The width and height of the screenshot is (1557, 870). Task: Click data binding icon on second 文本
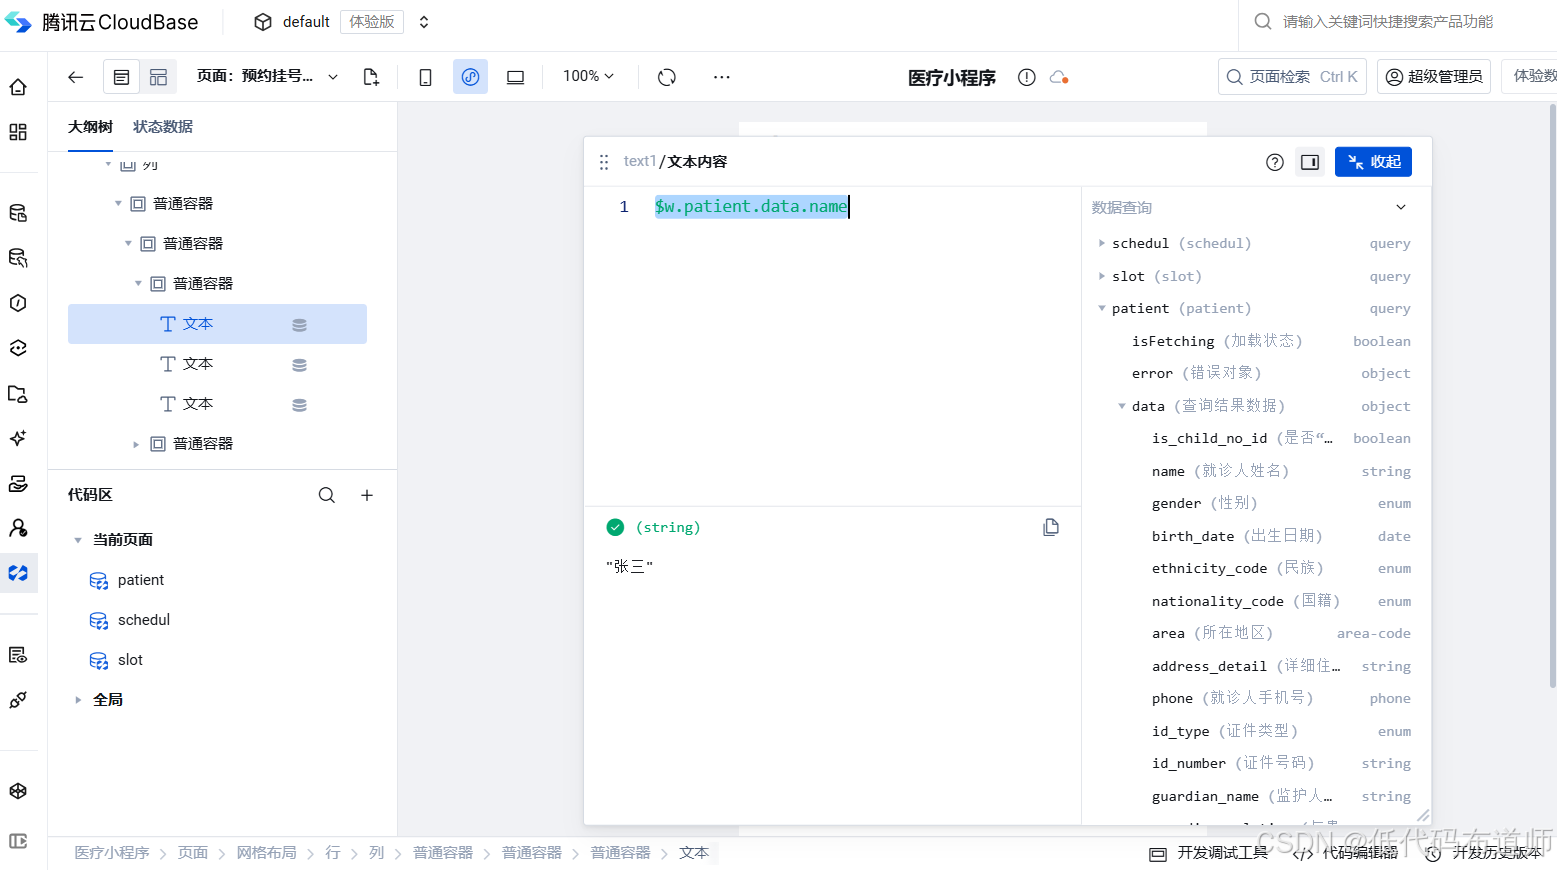[x=299, y=365]
